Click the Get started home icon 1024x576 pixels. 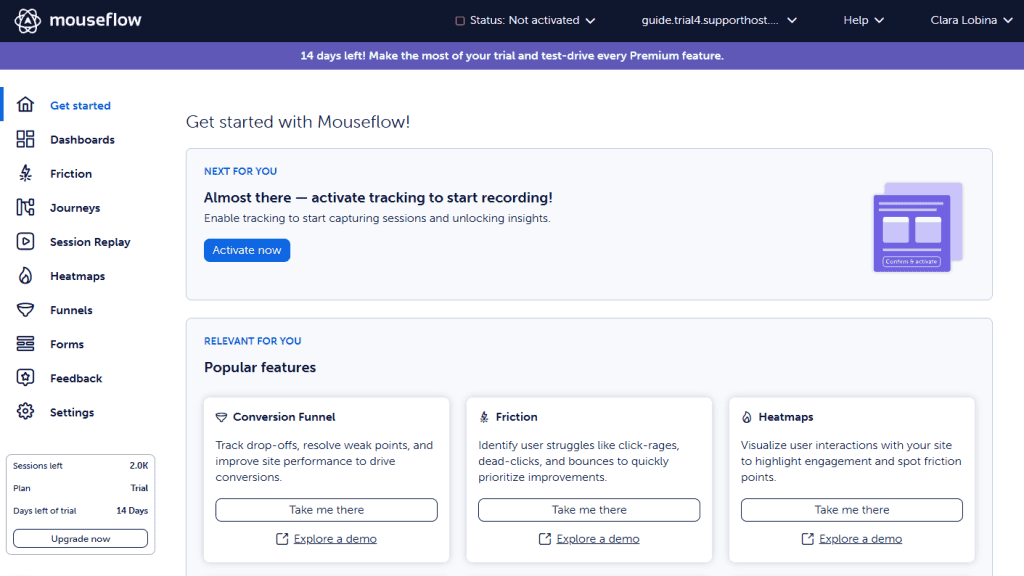[25, 104]
